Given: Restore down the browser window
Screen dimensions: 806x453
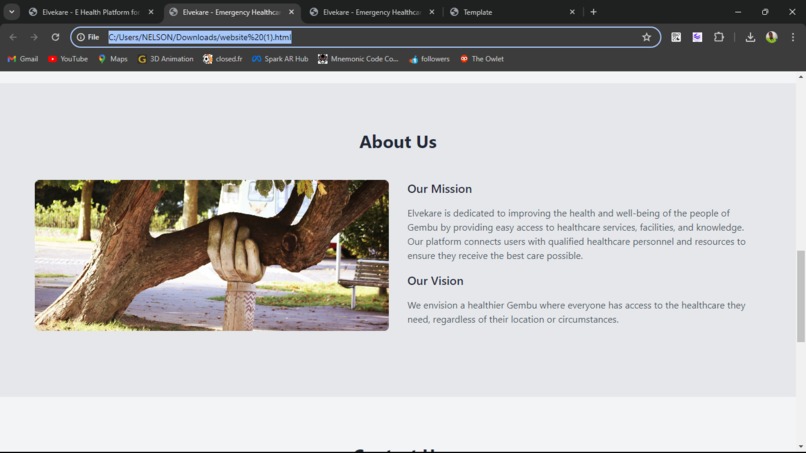Looking at the screenshot, I should (765, 12).
